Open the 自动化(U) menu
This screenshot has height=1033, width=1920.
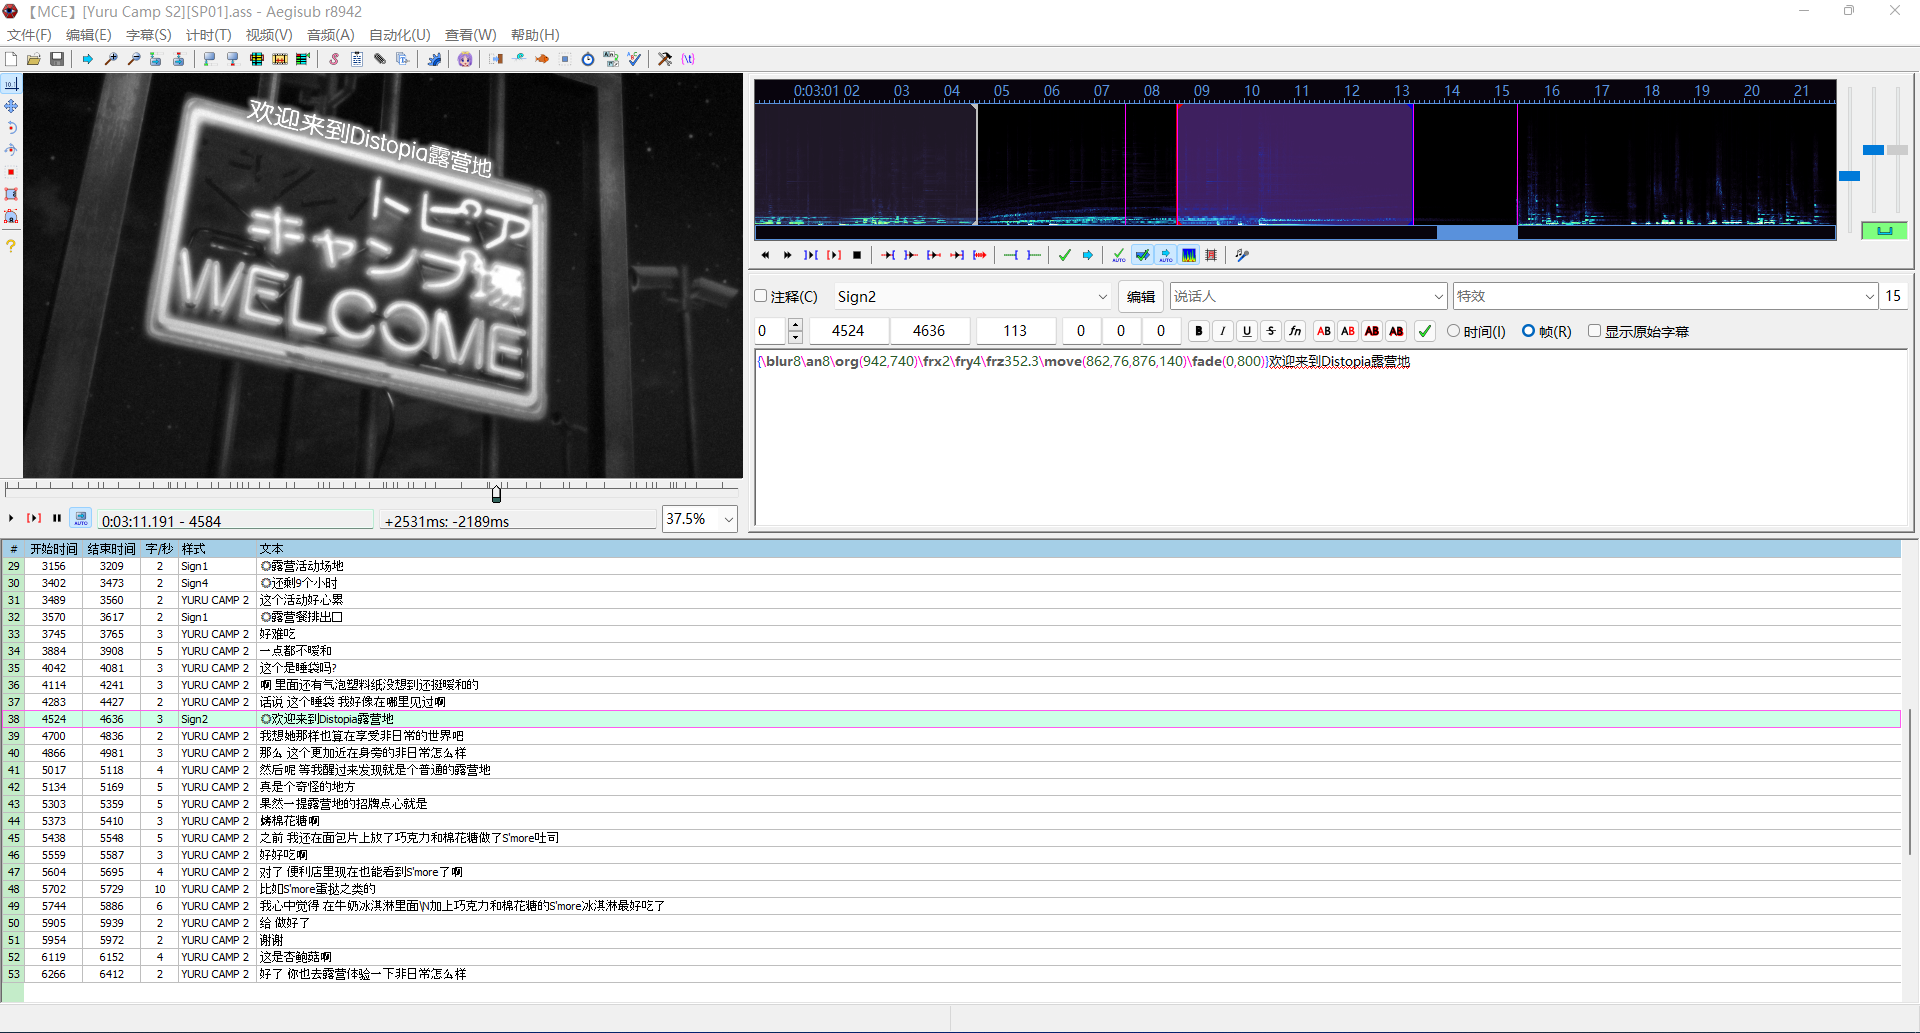click(x=400, y=35)
